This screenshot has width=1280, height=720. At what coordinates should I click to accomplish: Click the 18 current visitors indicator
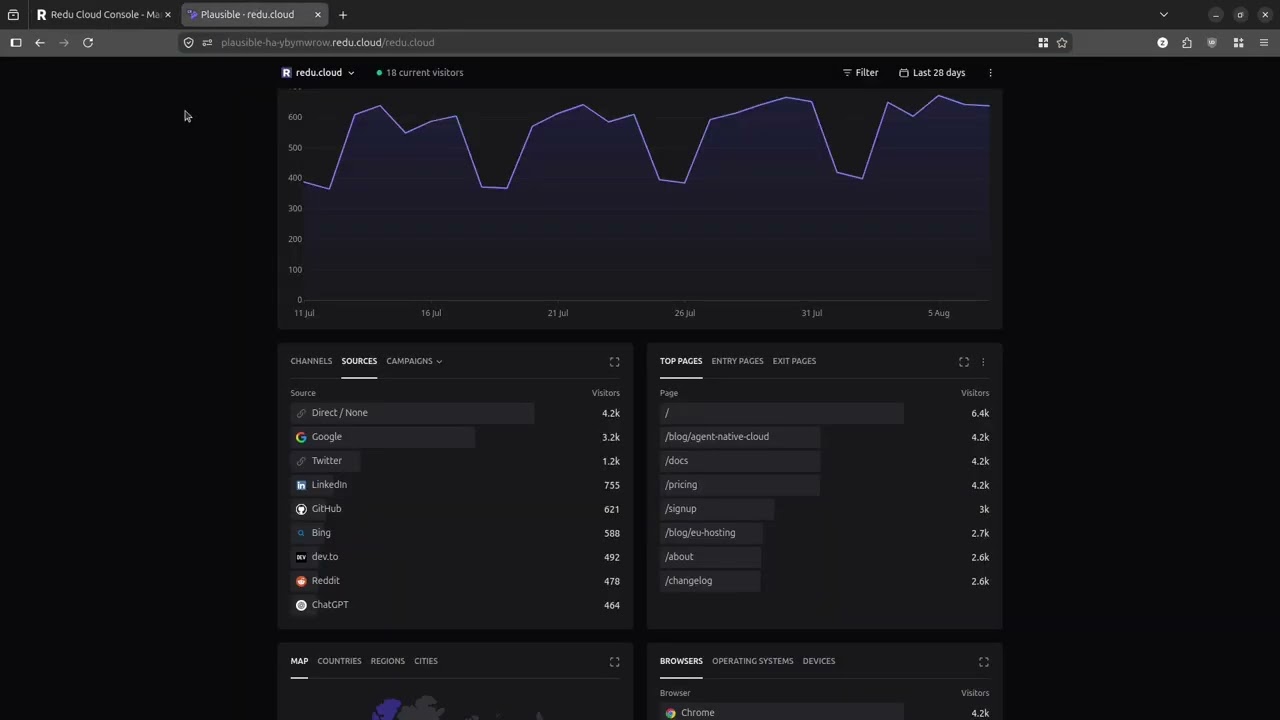pos(420,73)
